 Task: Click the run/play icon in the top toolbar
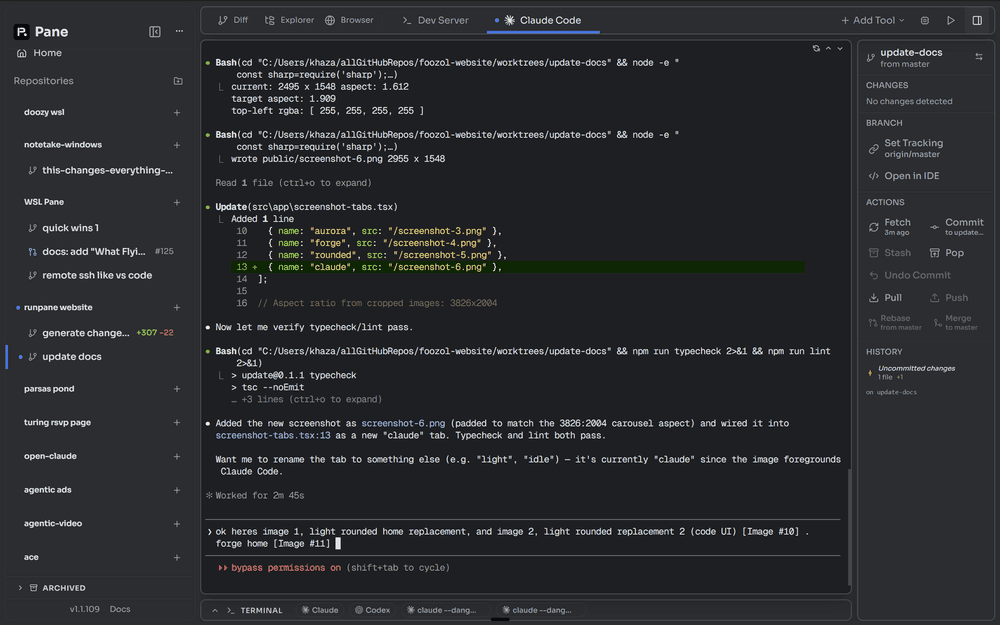951,19
